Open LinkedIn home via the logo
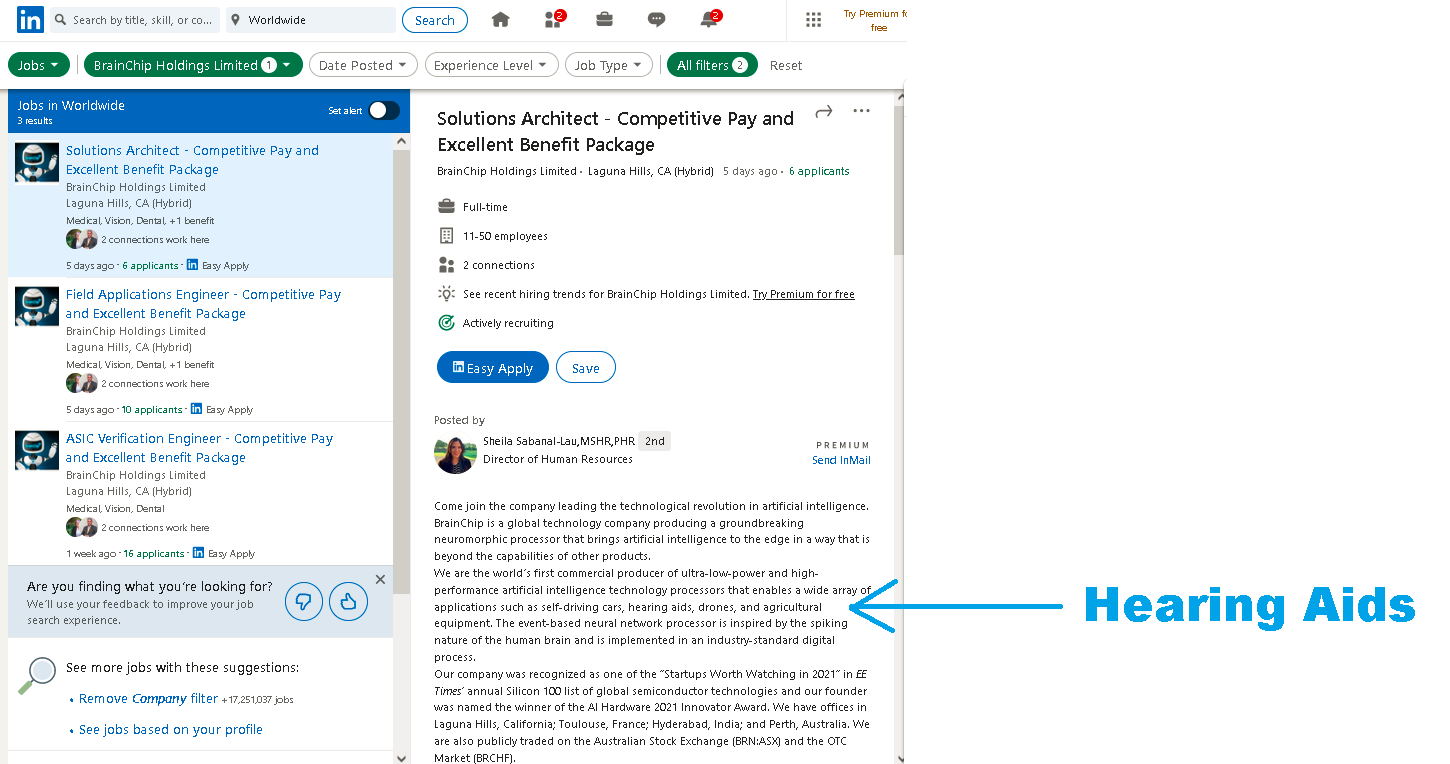1450x764 pixels. coord(30,20)
